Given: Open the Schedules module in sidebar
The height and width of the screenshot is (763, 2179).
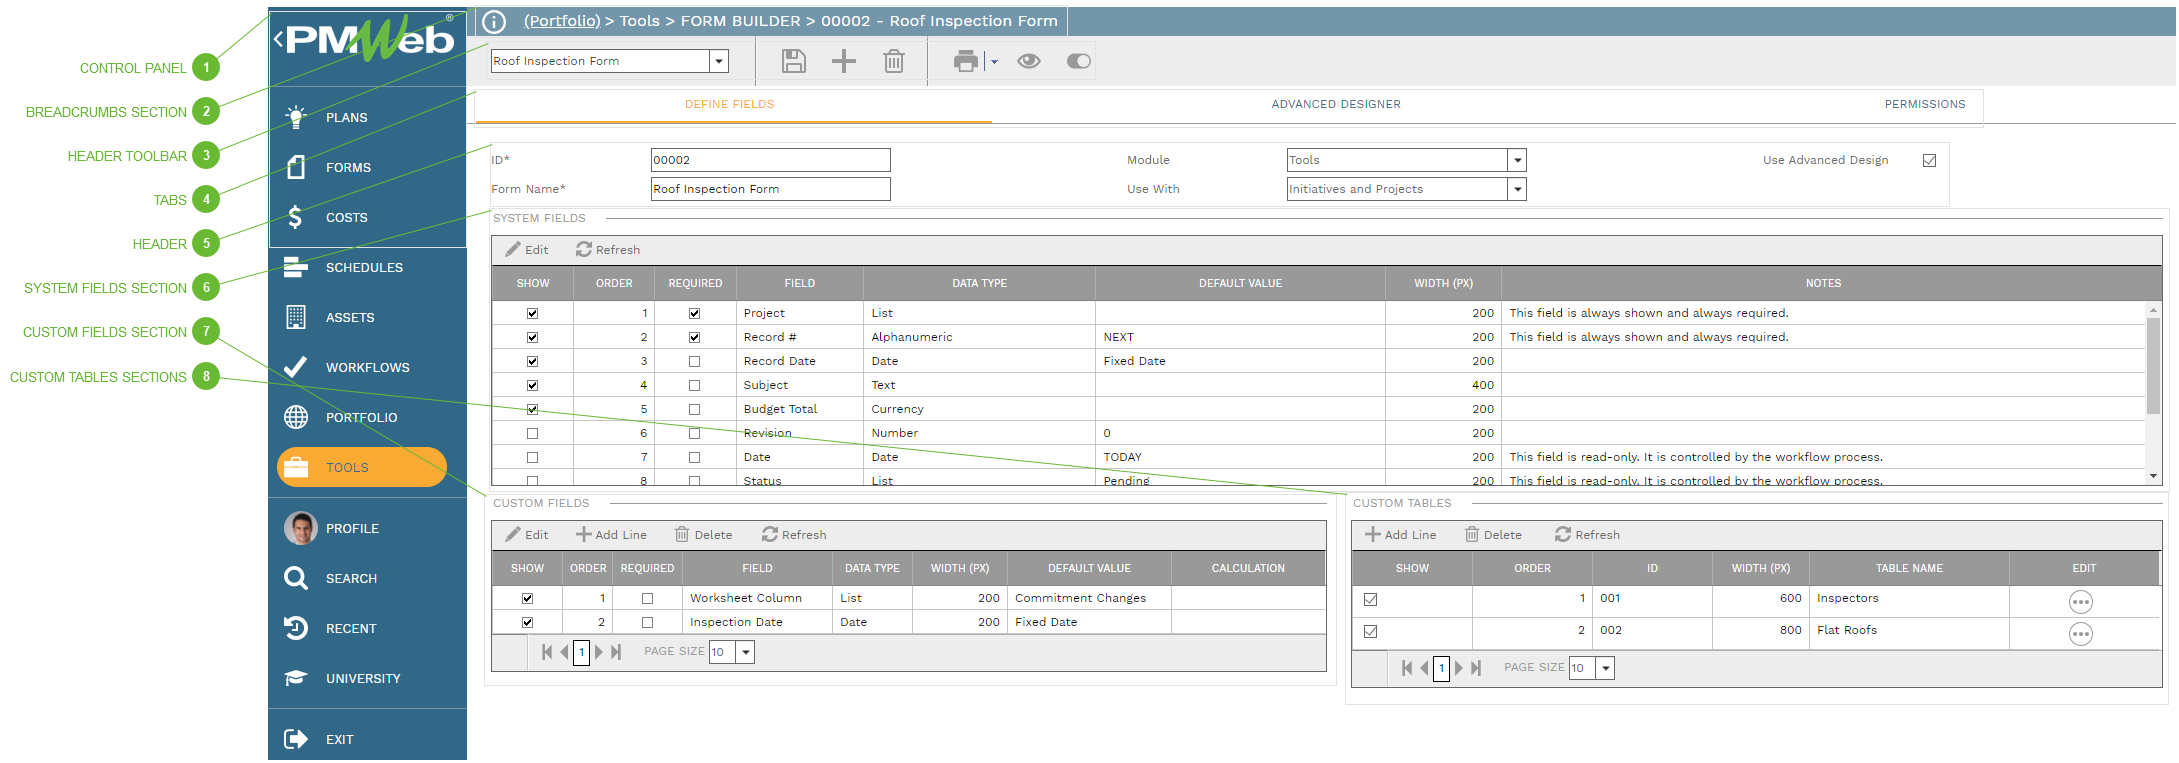Looking at the screenshot, I should click(x=364, y=268).
